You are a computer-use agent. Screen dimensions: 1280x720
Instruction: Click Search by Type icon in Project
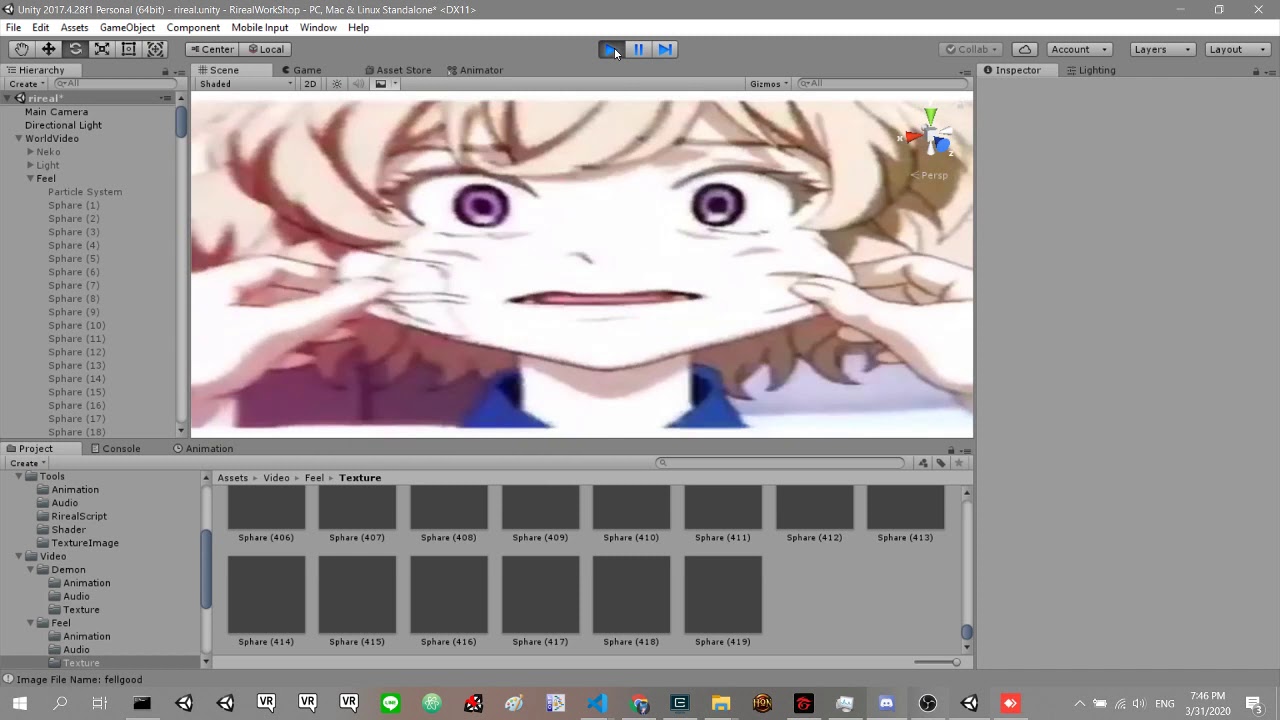pos(923,463)
